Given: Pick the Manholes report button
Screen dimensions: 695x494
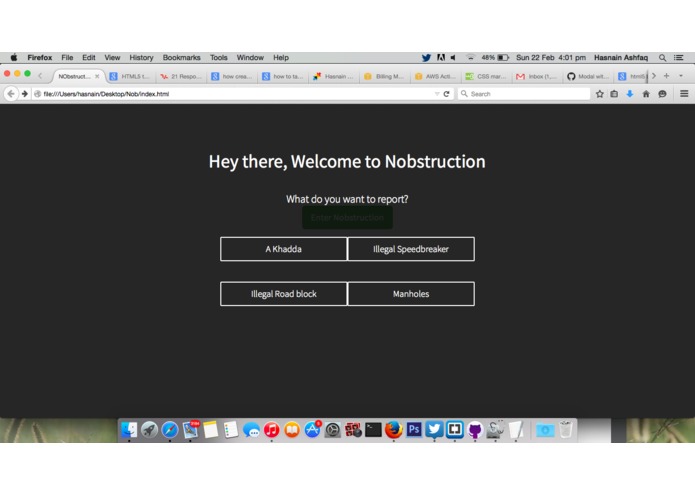Looking at the screenshot, I should [x=411, y=294].
